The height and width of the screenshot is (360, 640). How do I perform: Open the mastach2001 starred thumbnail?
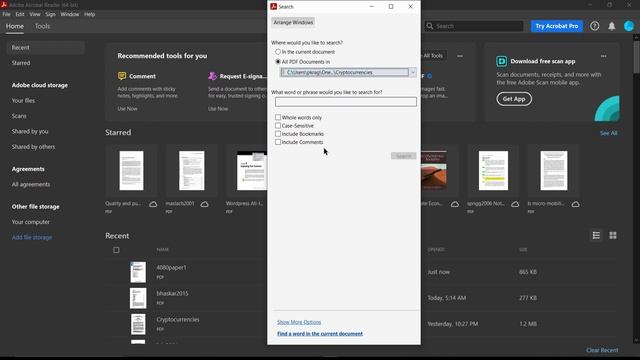click(x=192, y=171)
